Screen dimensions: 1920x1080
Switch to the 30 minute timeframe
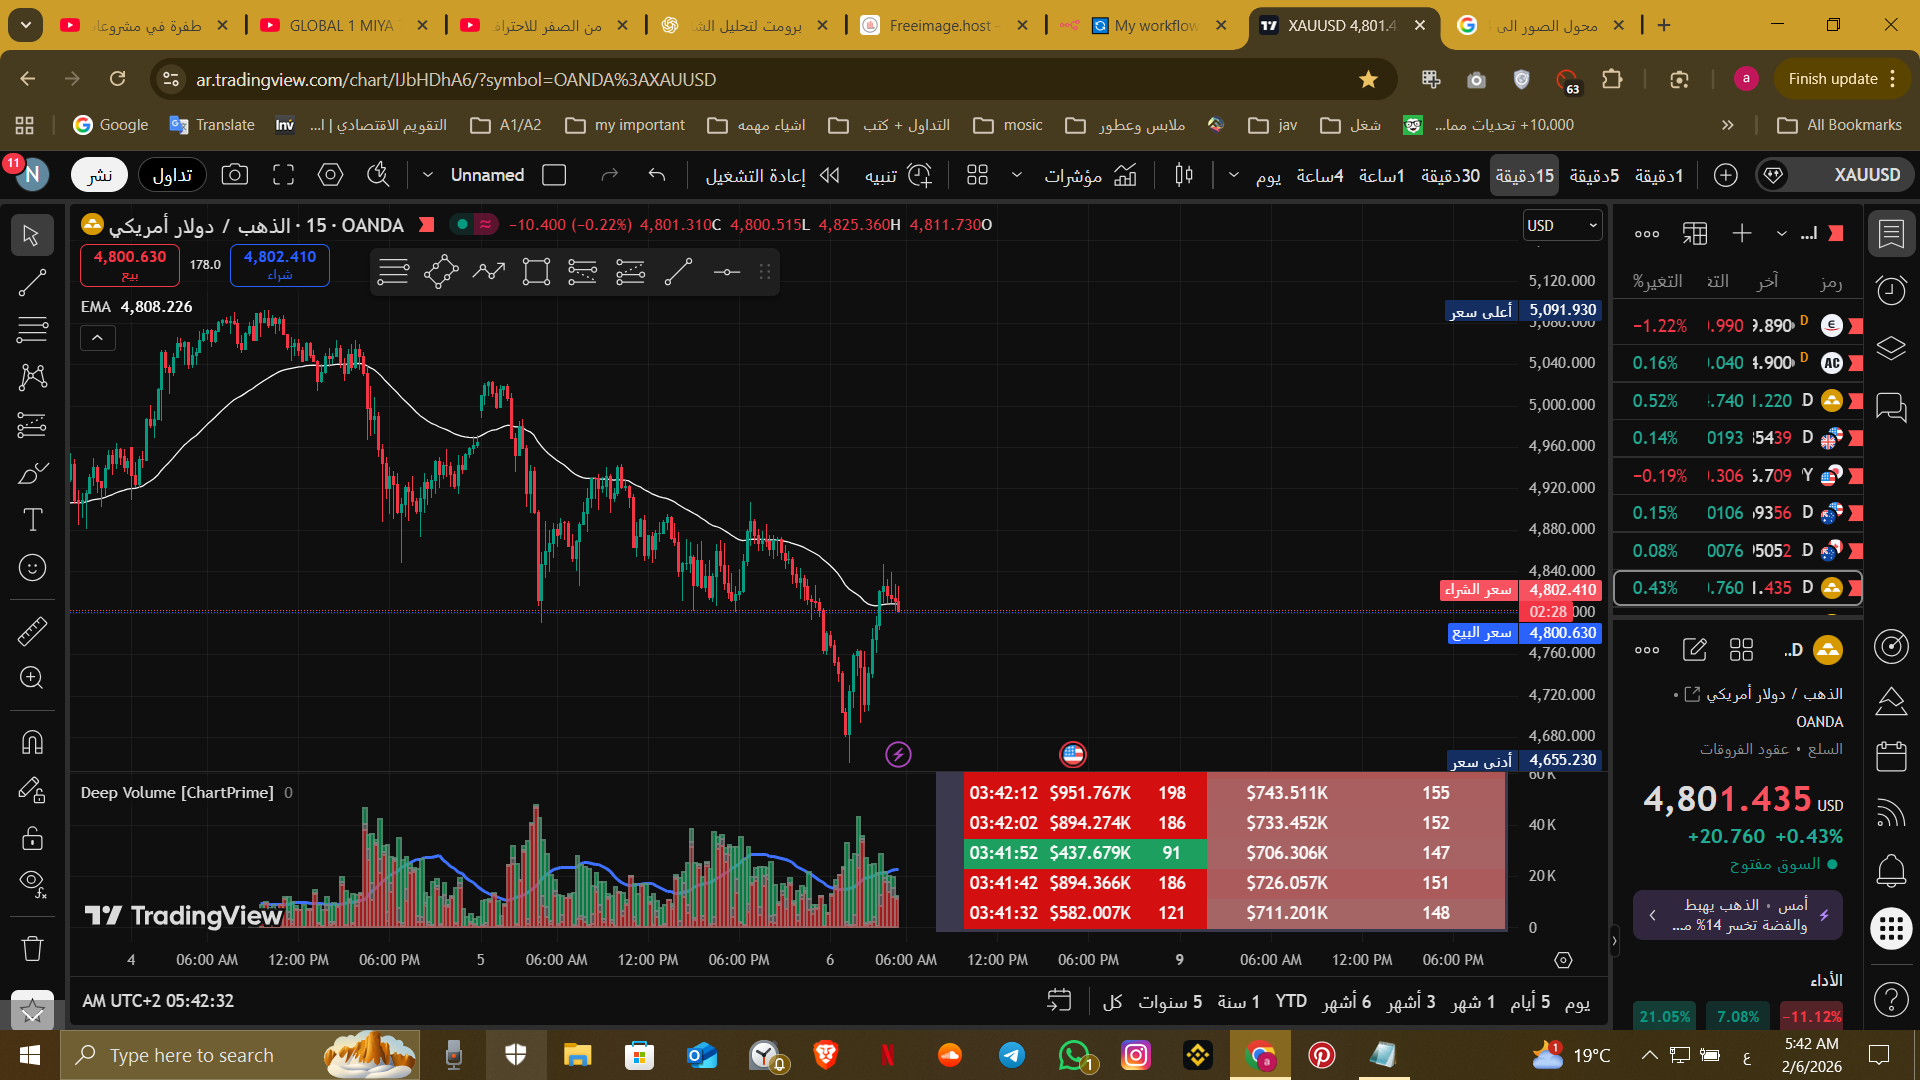coord(1450,176)
